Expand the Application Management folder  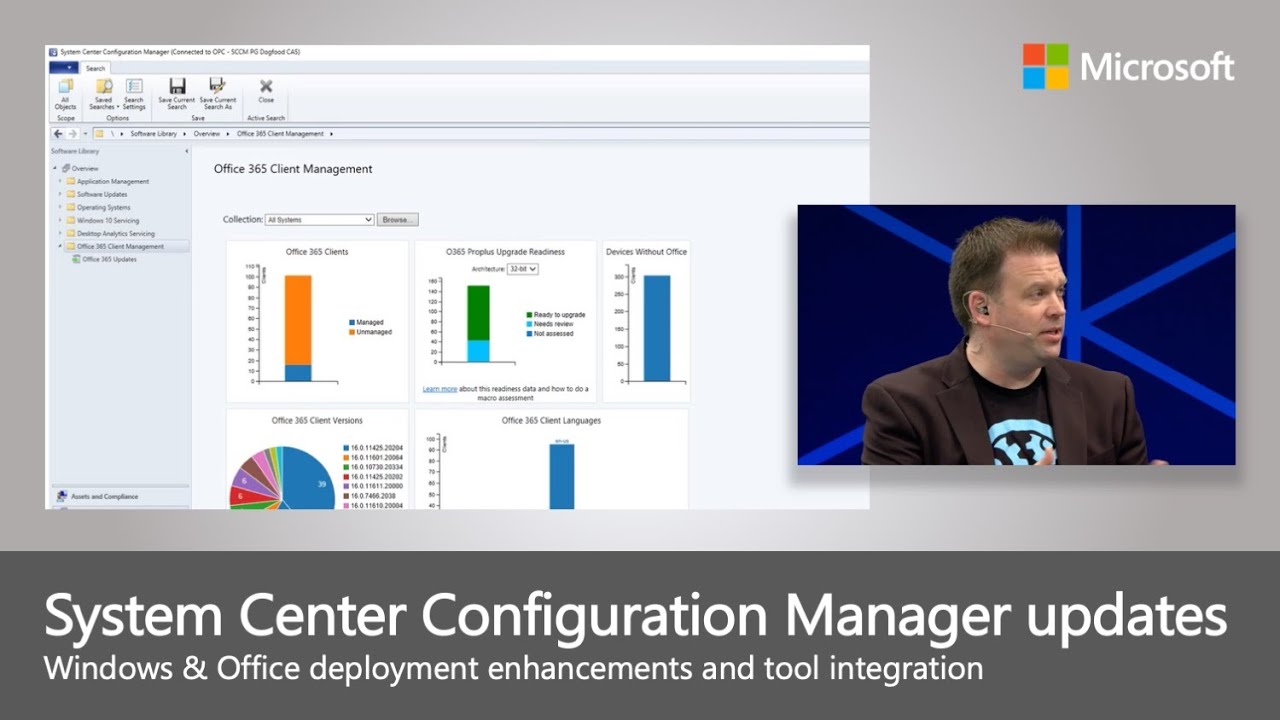60,181
